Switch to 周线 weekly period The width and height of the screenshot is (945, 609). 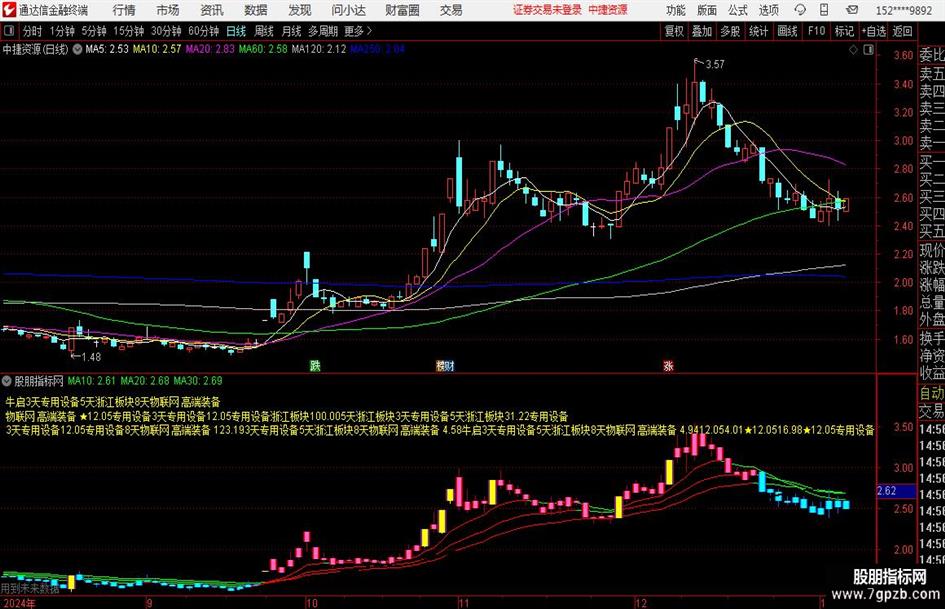(x=264, y=31)
